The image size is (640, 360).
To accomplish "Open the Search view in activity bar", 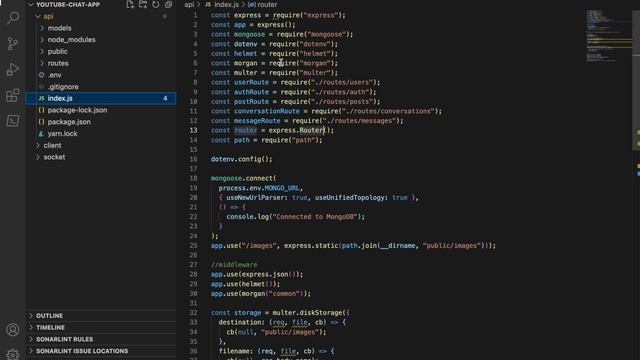I will click(13, 18).
